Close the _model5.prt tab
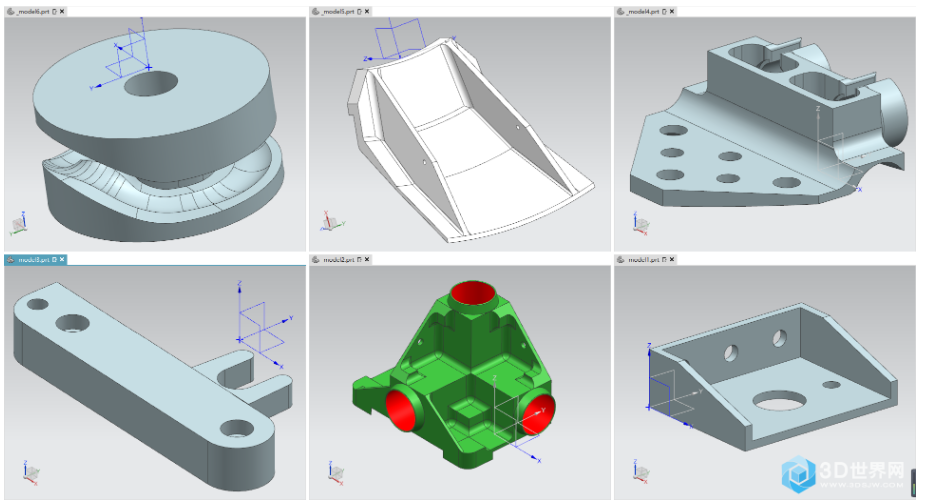 coord(366,10)
